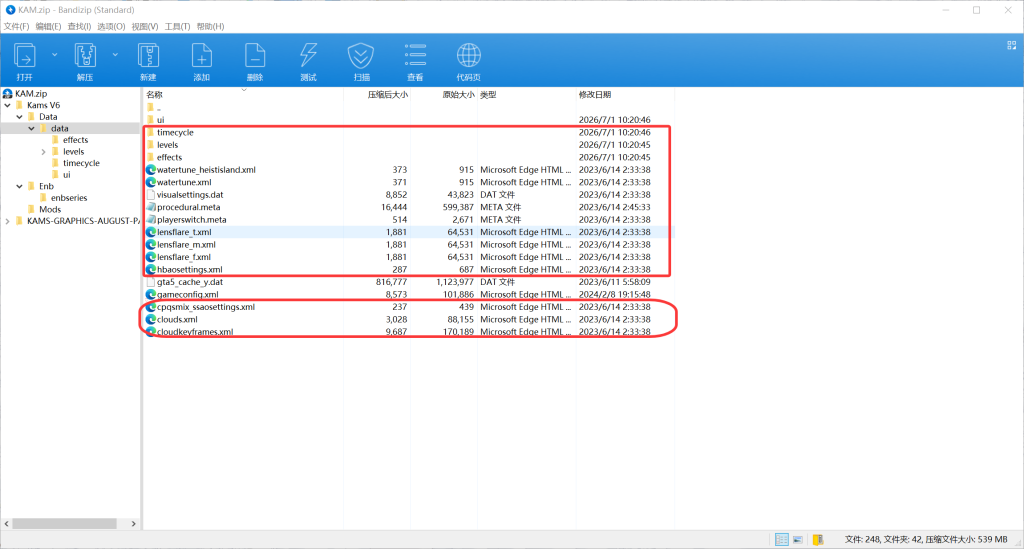The image size is (1024, 549).
Task: Select gta5_cache_y.dat file
Action: pyautogui.click(x=409, y=282)
